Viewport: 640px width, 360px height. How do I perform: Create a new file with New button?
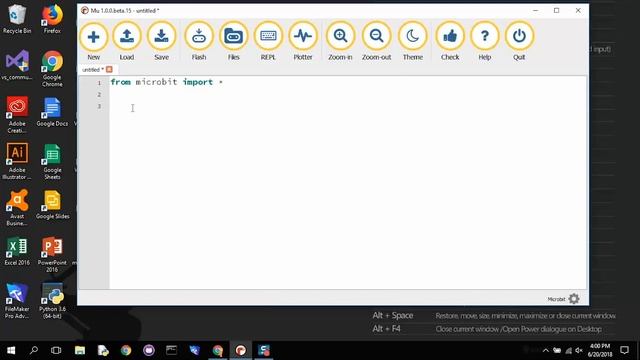[x=93, y=41]
